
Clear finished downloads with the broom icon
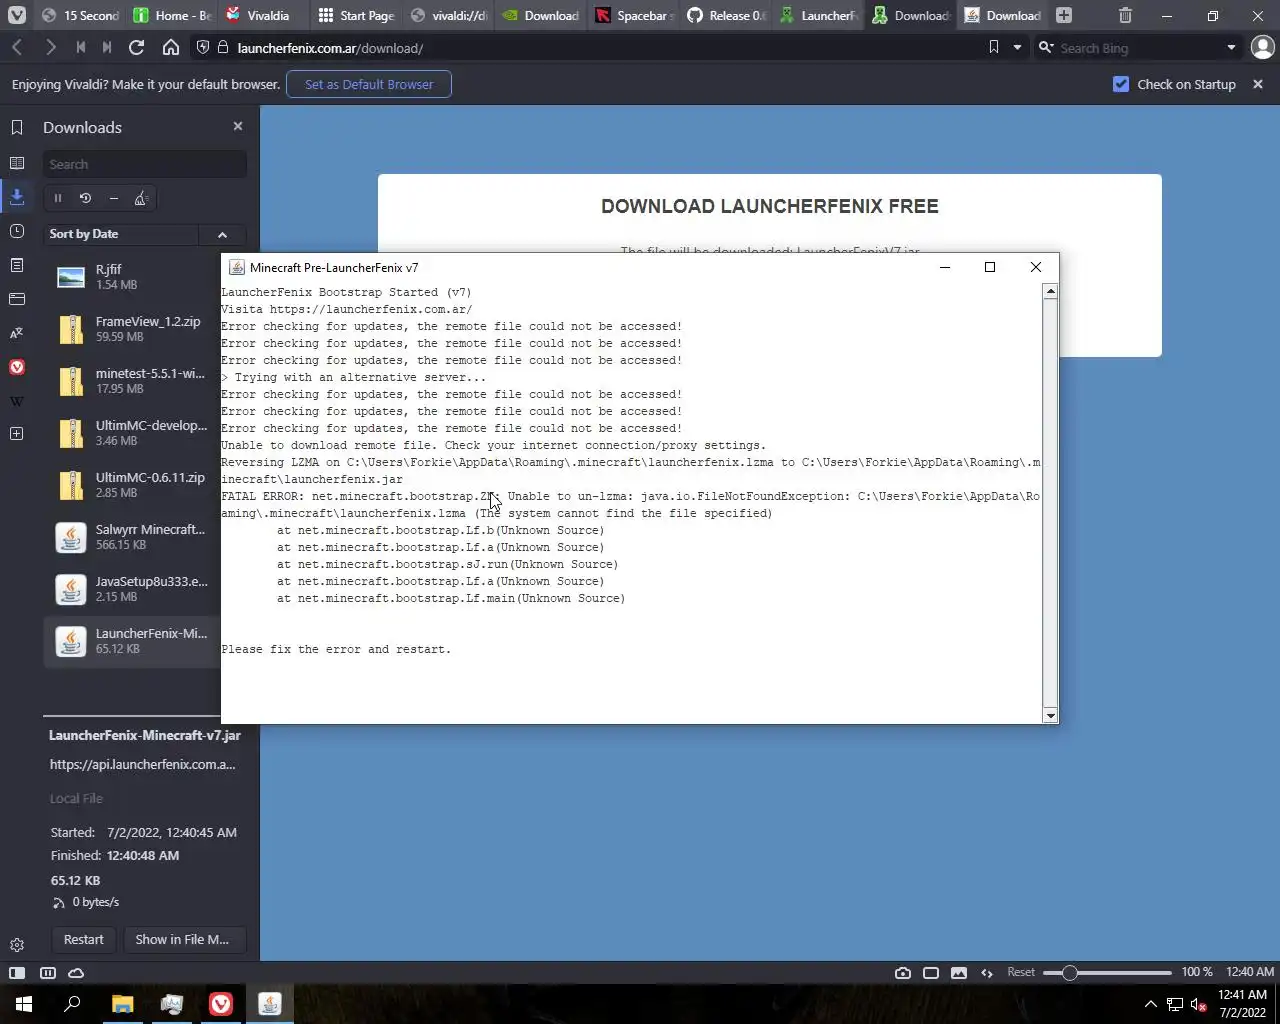click(141, 198)
